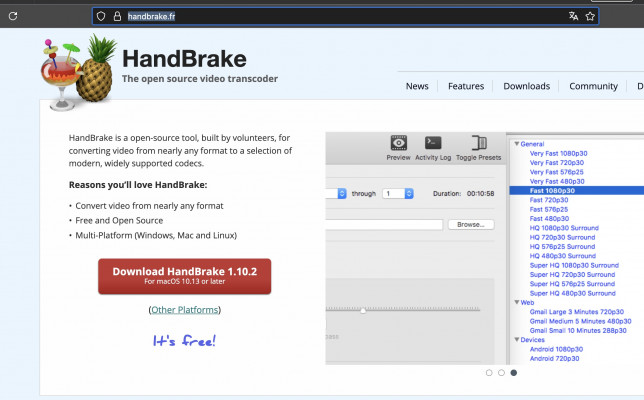
Task: Collapse the Web presets group
Action: point(515,302)
